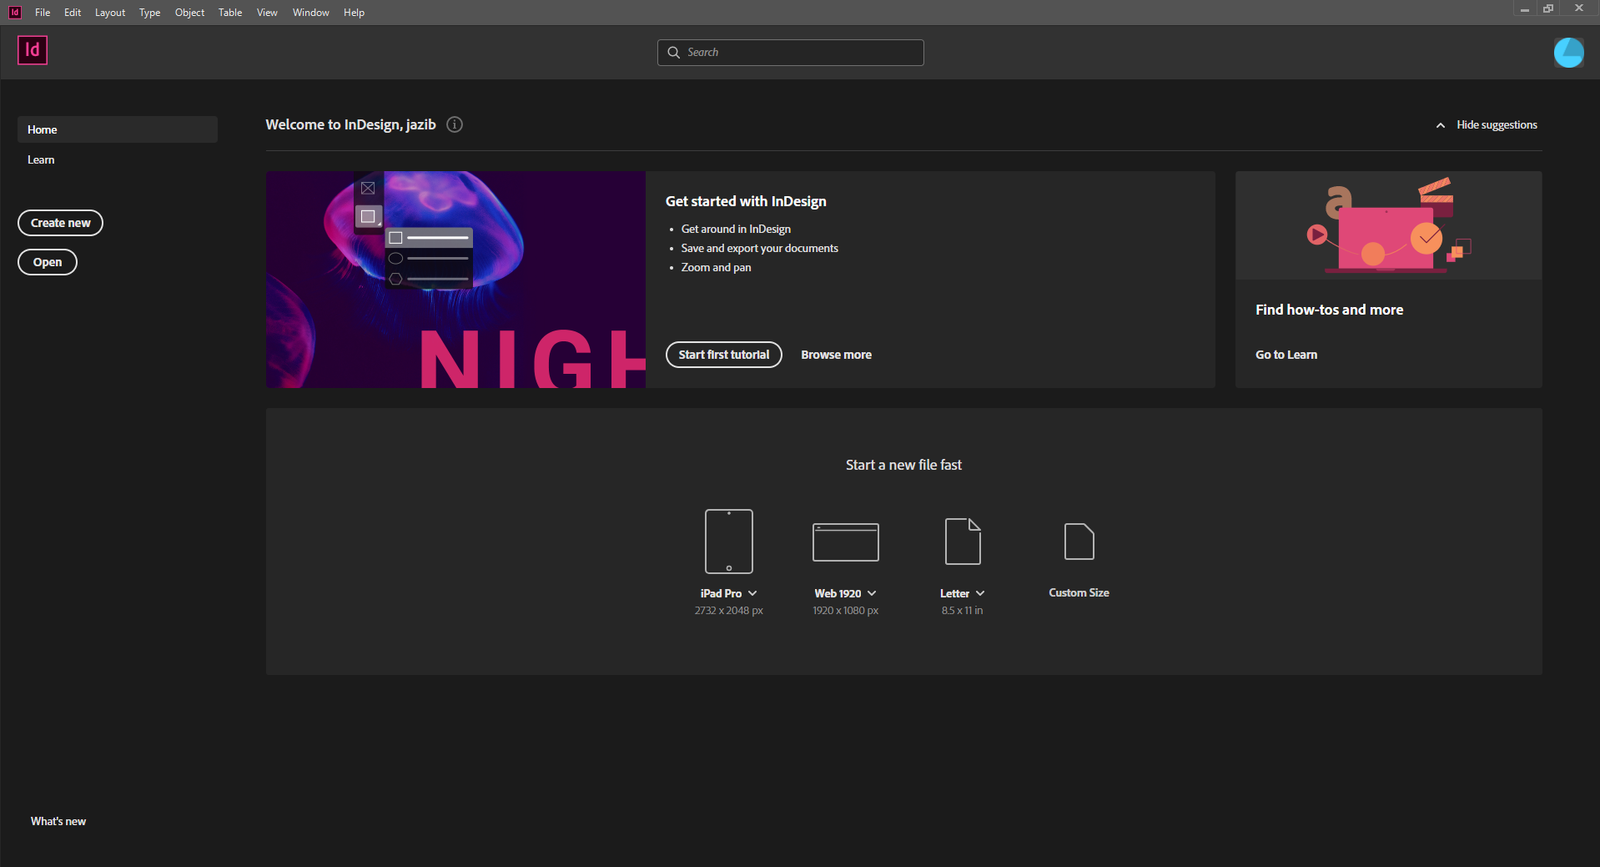
Task: Click the Hide suggestions text
Action: tap(1496, 125)
